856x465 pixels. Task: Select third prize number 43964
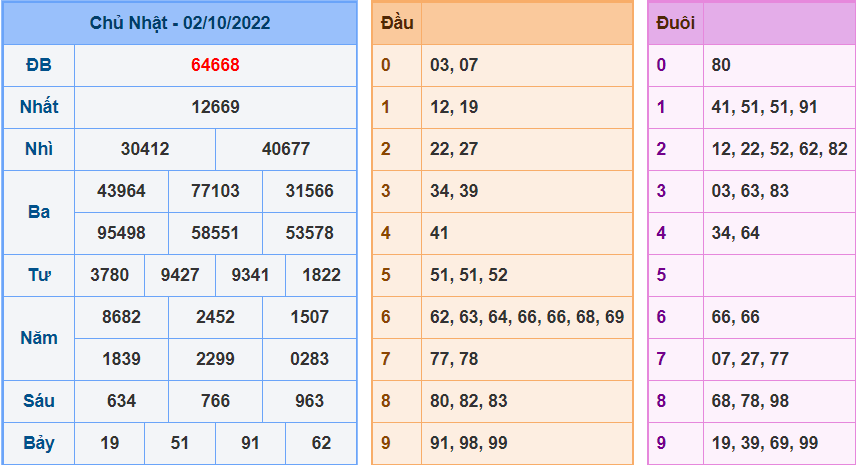tap(121, 191)
